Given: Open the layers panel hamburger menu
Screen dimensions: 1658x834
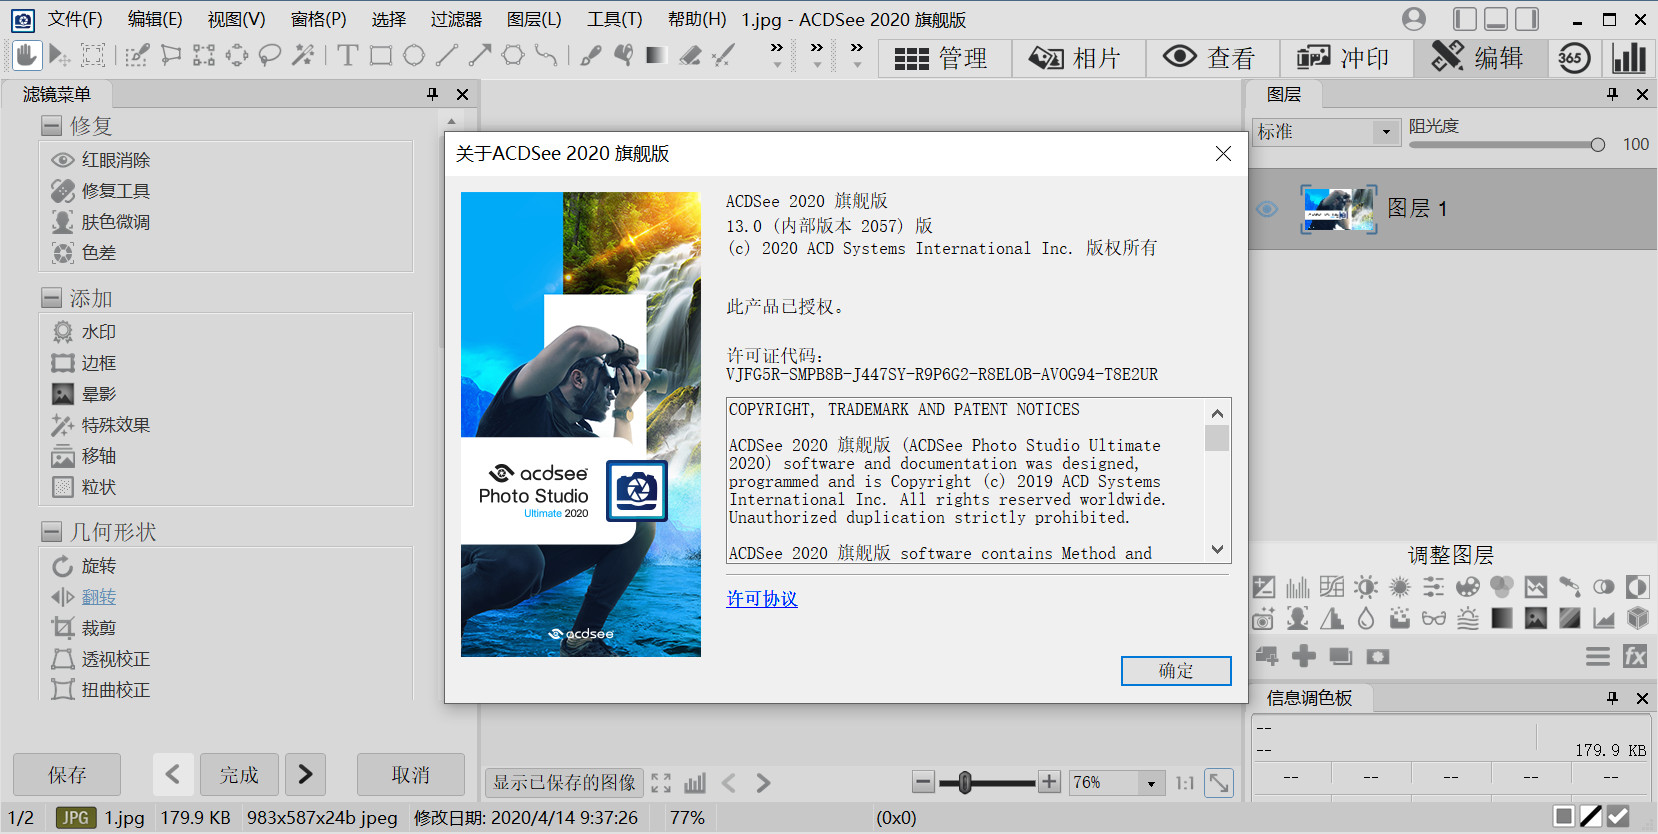Looking at the screenshot, I should click(x=1598, y=656).
